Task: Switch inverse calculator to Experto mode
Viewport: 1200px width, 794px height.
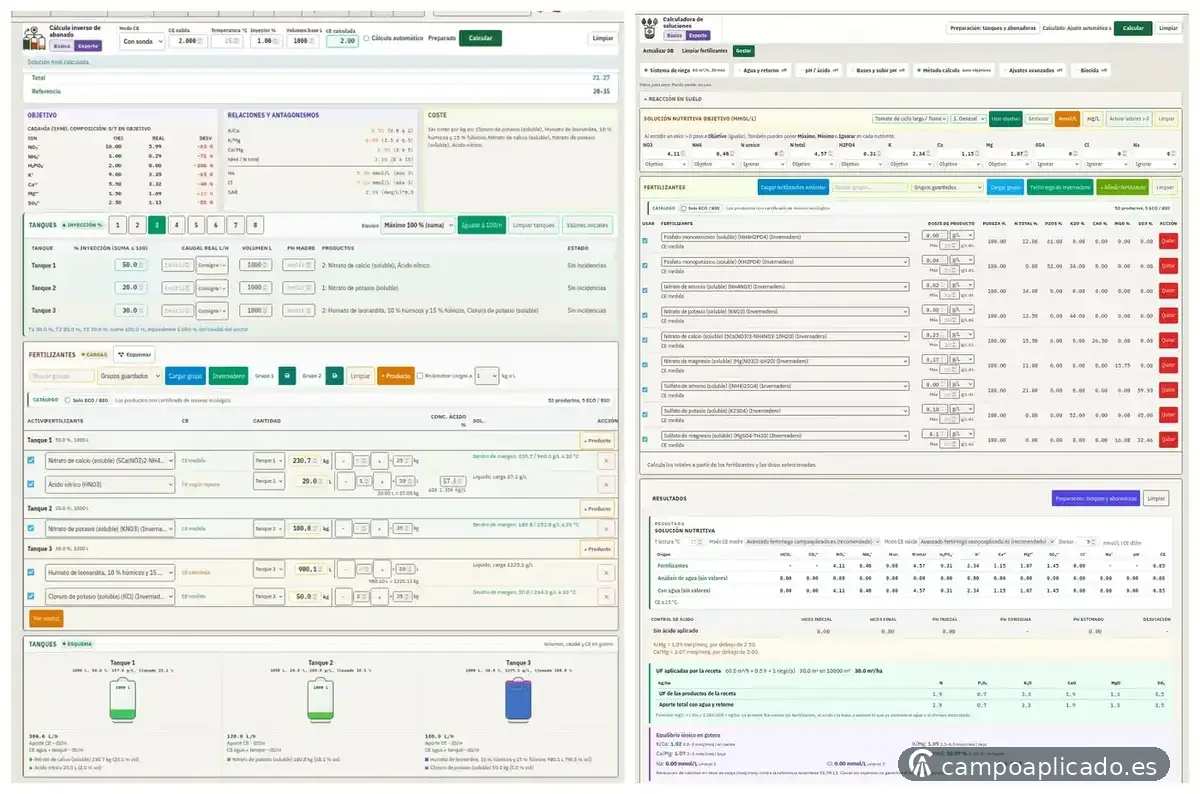Action: click(x=88, y=46)
